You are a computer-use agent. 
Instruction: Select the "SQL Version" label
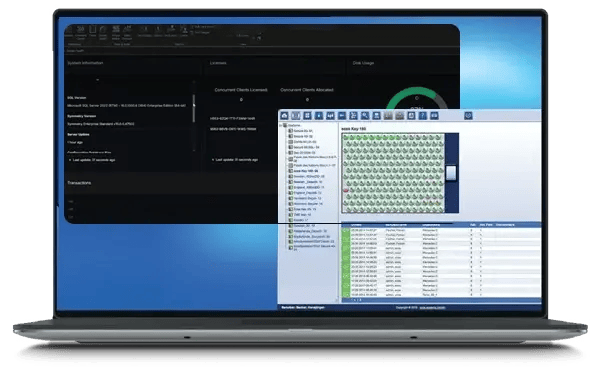[x=77, y=98]
